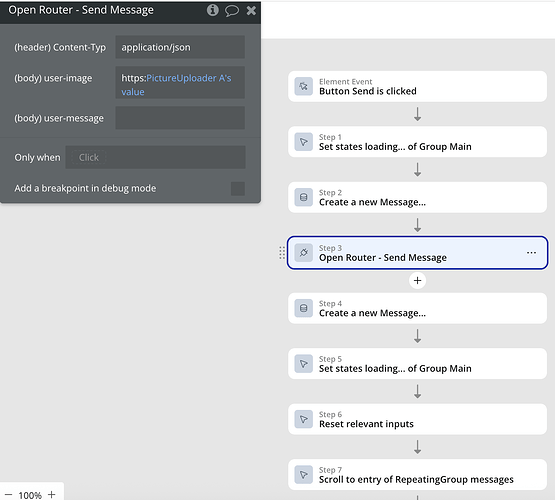Viewport: 555px width, 500px height.
Task: Click the Only when condition field
Action: 155,157
